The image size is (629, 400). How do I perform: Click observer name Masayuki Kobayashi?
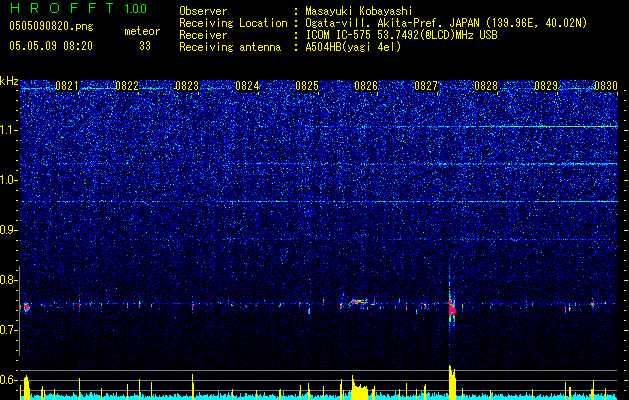click(x=359, y=11)
